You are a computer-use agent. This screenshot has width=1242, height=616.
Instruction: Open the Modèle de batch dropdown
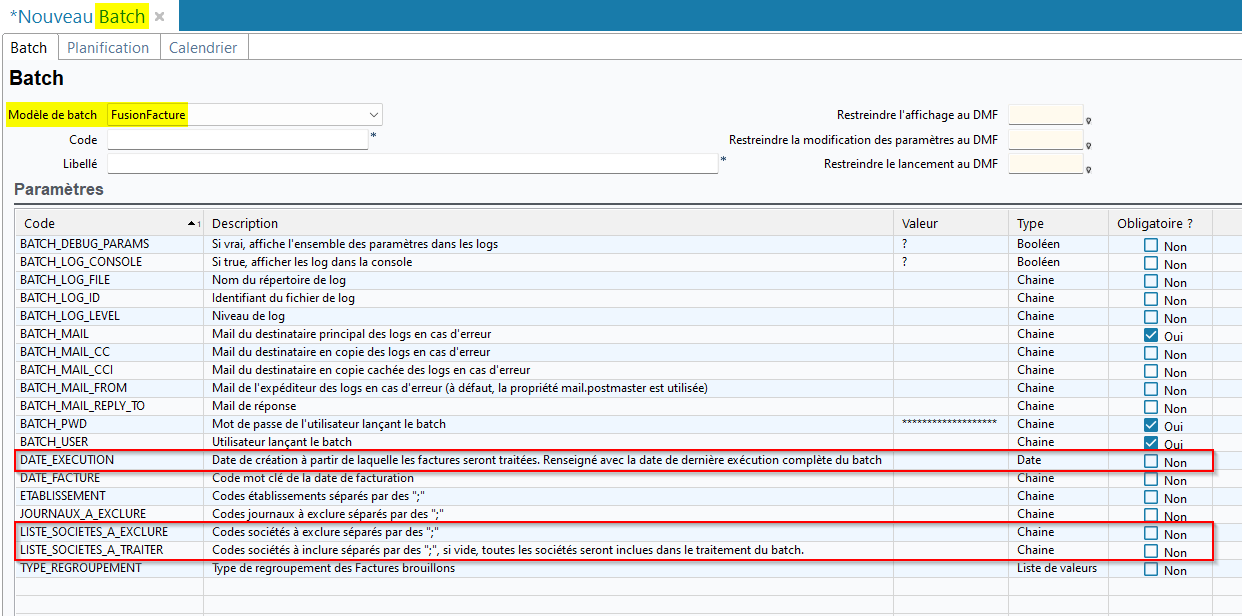373,115
